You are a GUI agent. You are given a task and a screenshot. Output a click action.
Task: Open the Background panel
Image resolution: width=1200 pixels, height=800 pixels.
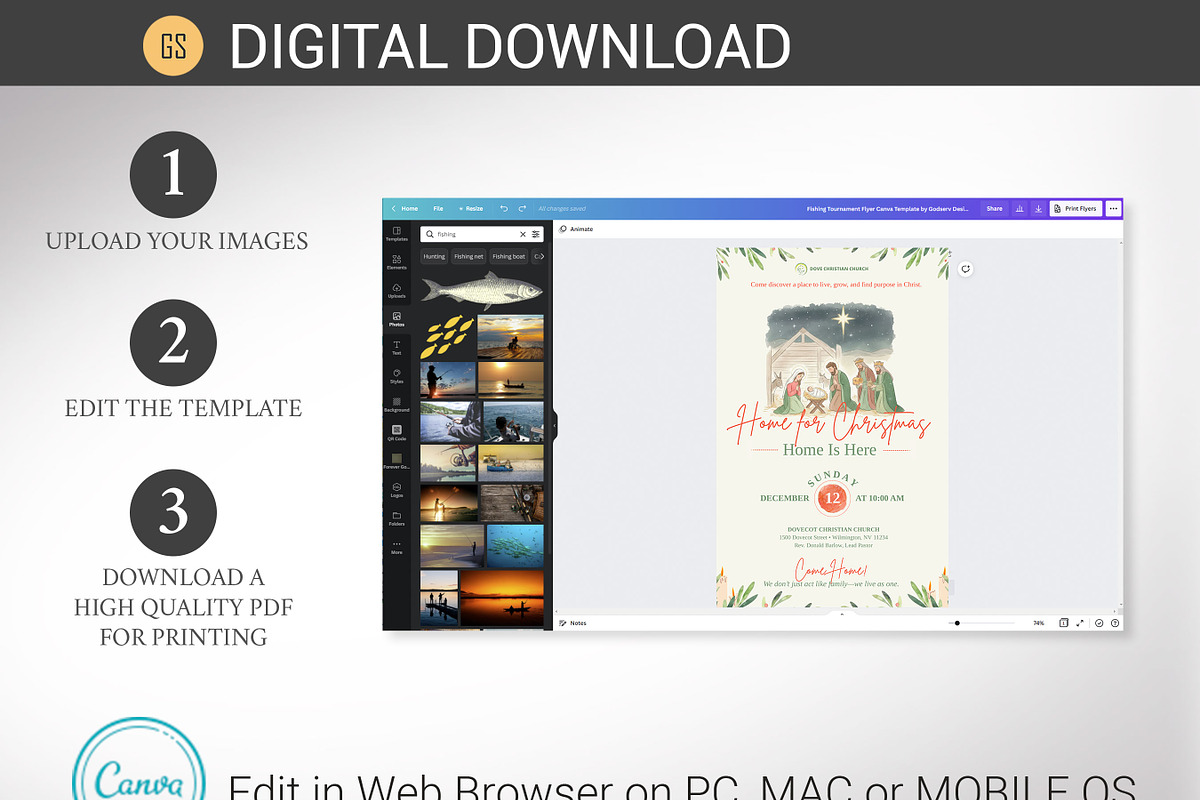(397, 405)
